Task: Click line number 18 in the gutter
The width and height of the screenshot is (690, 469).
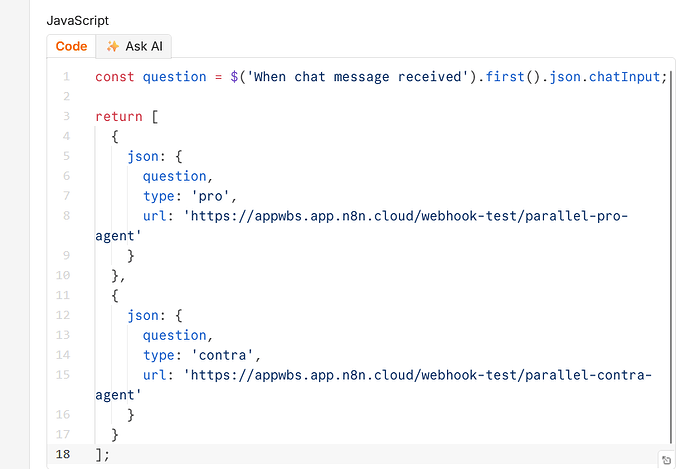Action: [63, 454]
